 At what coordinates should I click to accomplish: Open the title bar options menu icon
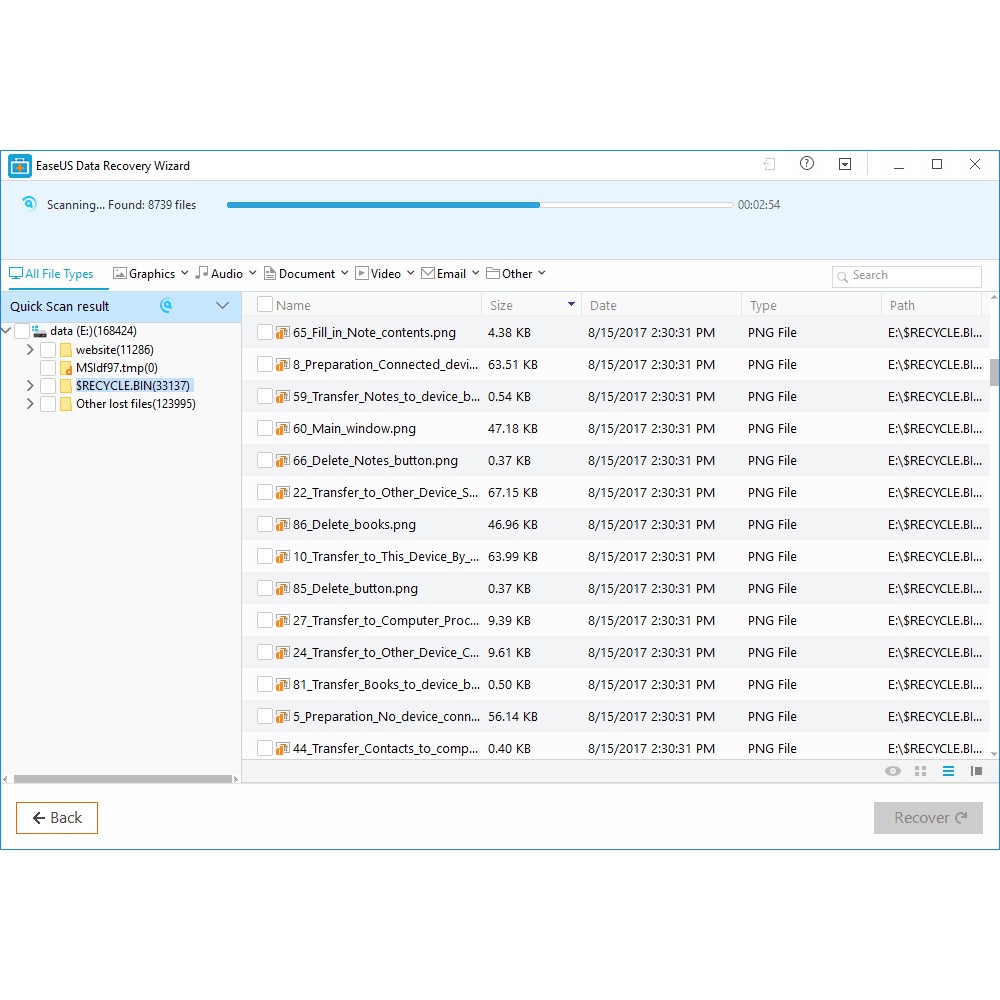845,165
